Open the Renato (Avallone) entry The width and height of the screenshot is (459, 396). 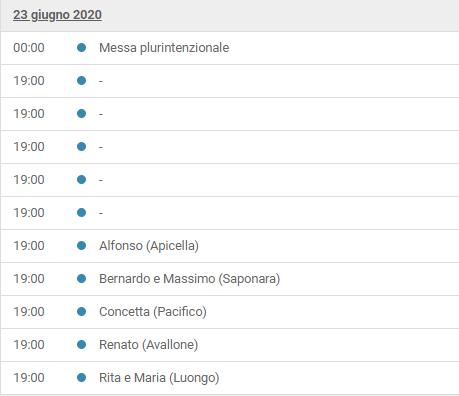coord(149,345)
